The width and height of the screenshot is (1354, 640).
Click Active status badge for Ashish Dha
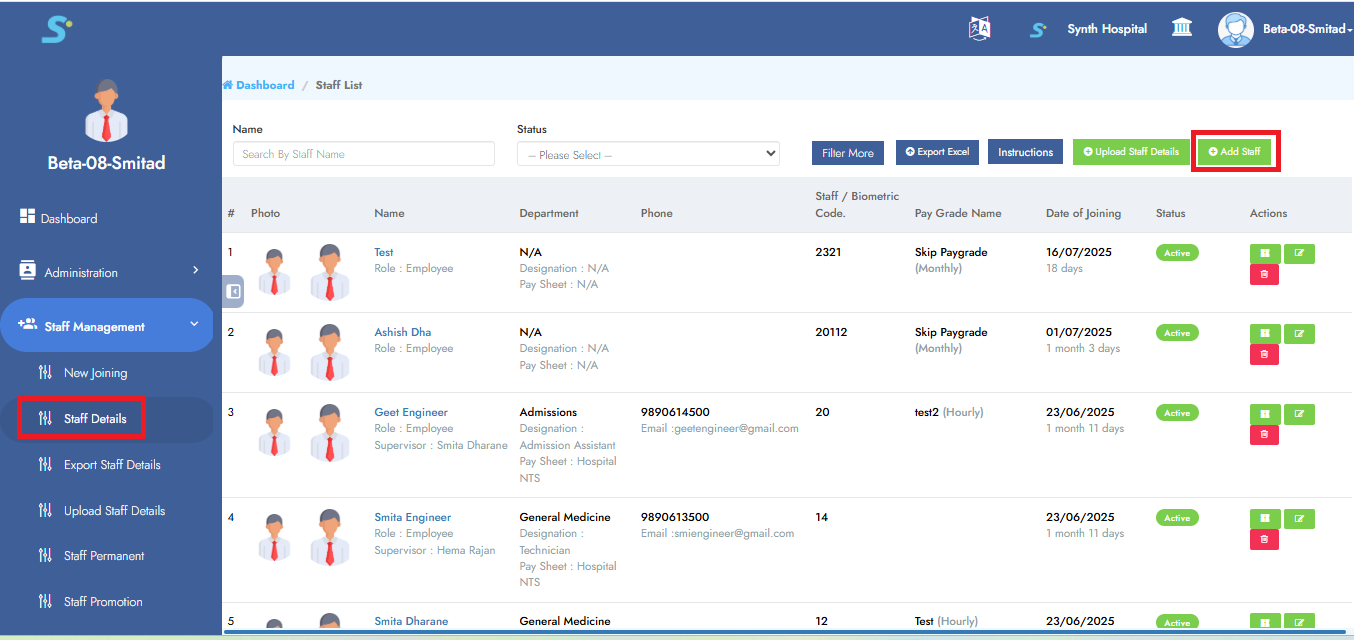pyautogui.click(x=1176, y=333)
